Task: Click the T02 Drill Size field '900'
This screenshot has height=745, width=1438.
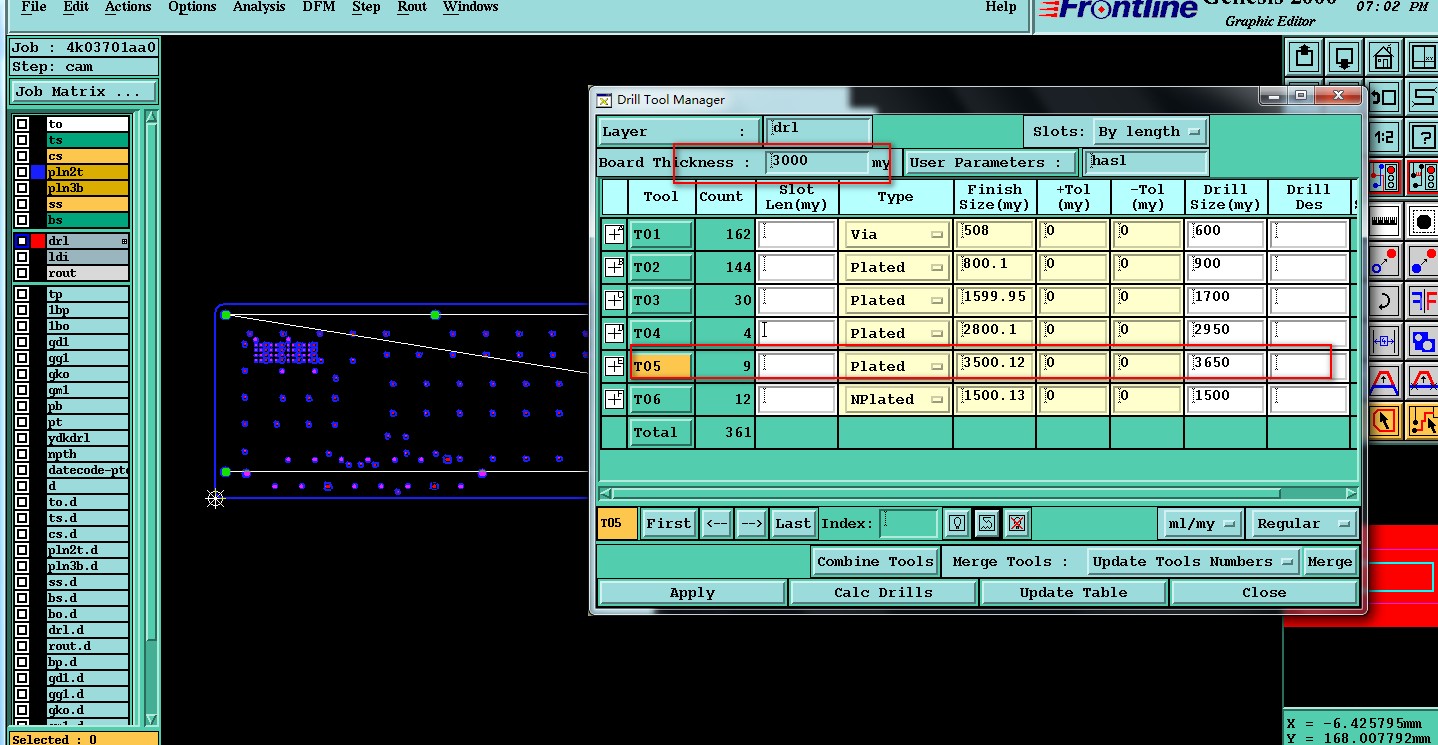Action: pos(1225,265)
